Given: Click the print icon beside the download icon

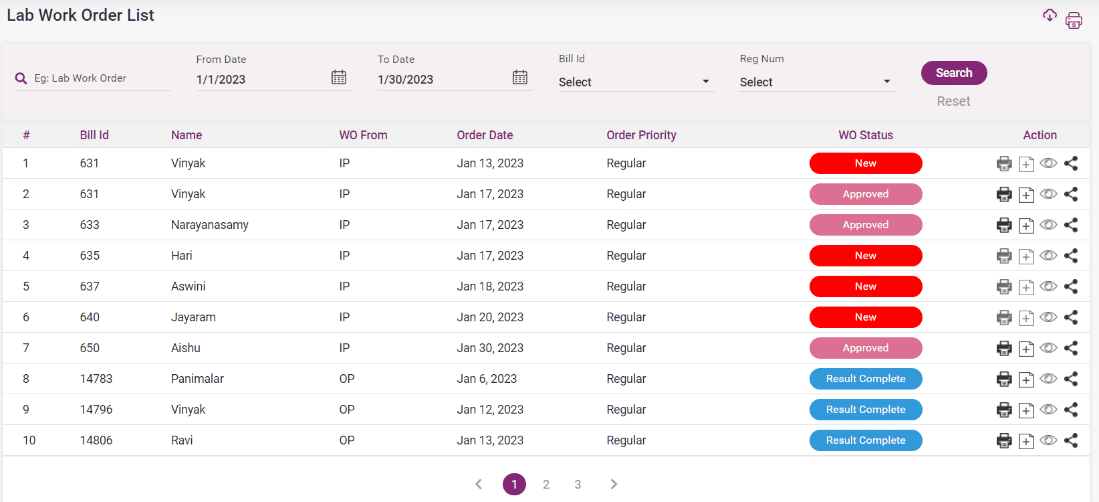Looking at the screenshot, I should coord(1073,20).
